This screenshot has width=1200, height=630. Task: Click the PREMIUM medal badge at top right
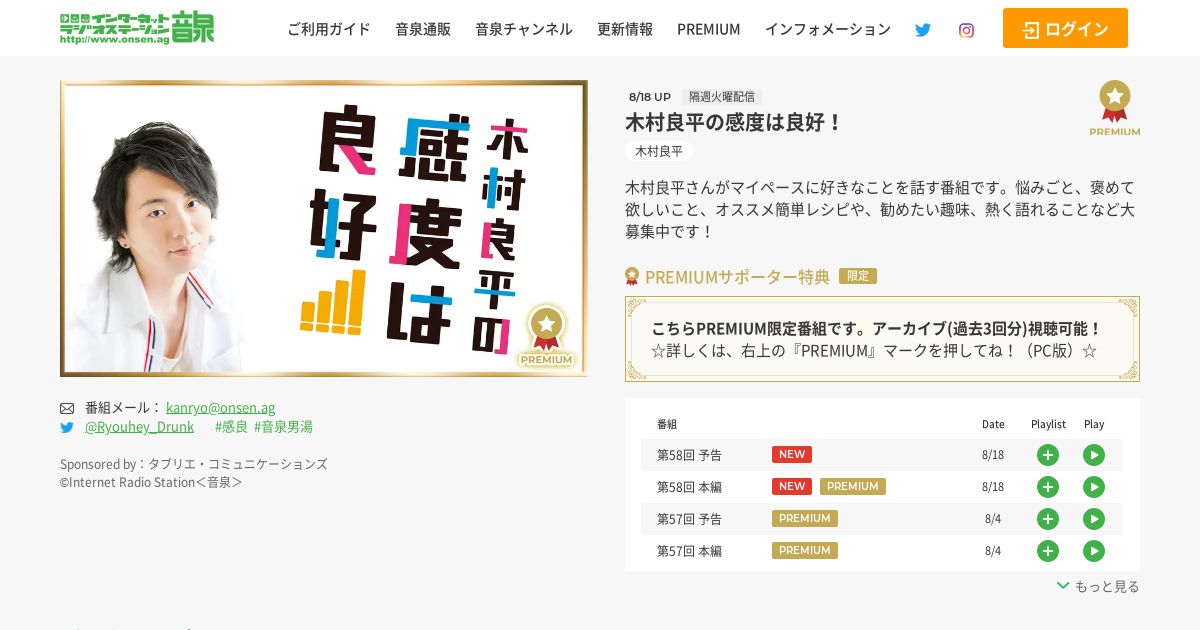(x=1114, y=108)
